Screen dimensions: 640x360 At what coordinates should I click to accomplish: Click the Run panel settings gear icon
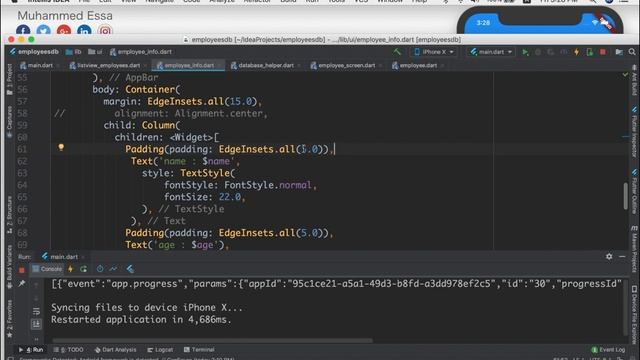[x=609, y=256]
